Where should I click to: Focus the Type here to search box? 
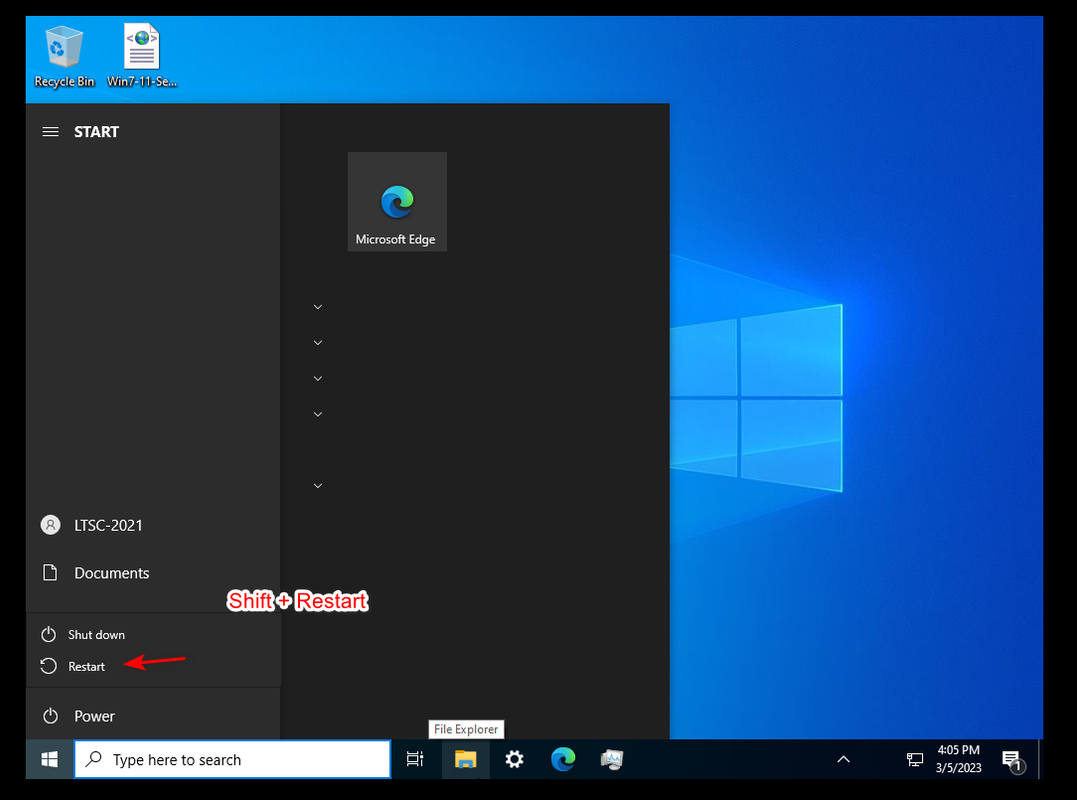point(232,759)
